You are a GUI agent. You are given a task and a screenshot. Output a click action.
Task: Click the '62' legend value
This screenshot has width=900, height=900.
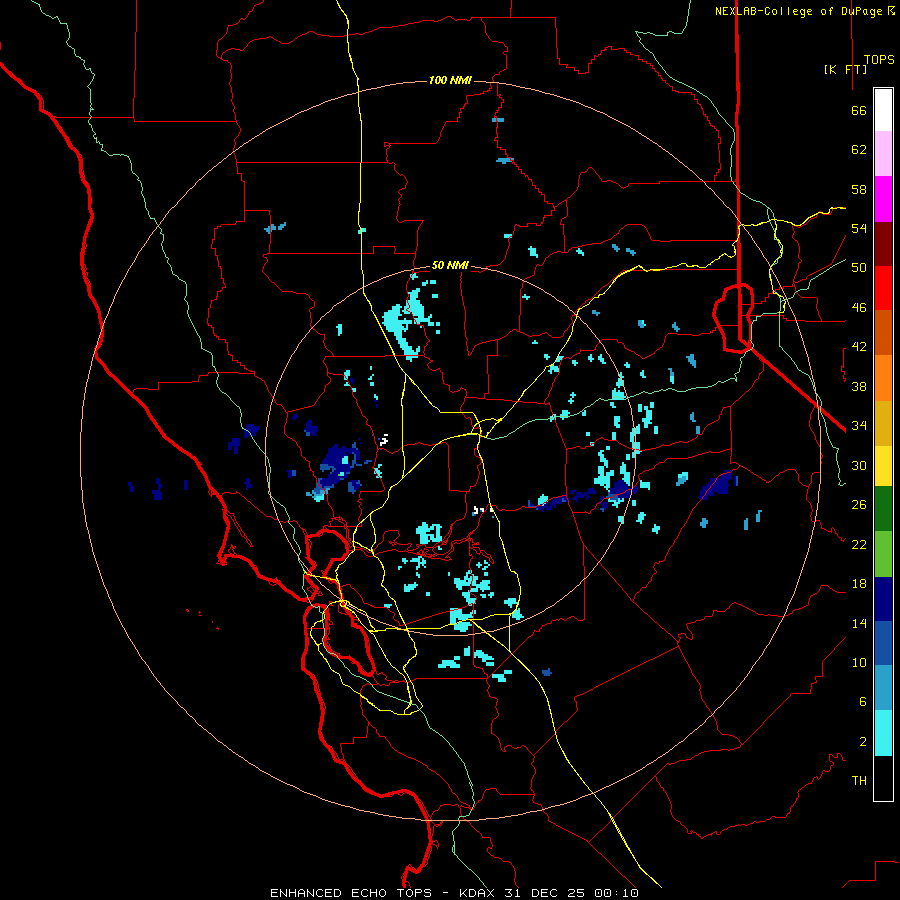(859, 150)
